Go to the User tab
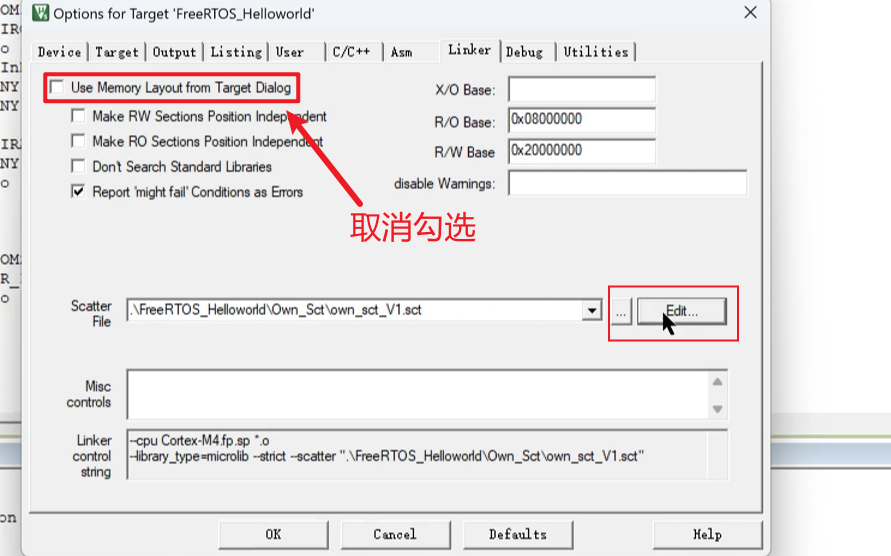 tap(296, 52)
